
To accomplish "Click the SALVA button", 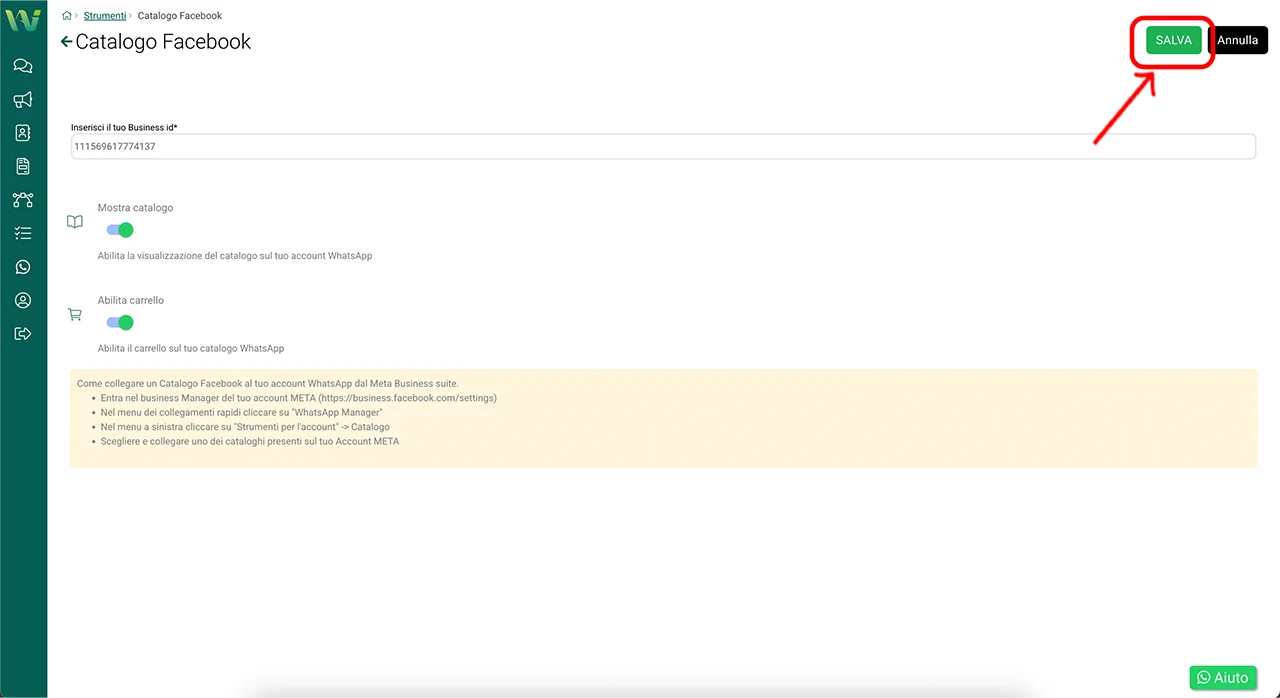I will point(1174,40).
